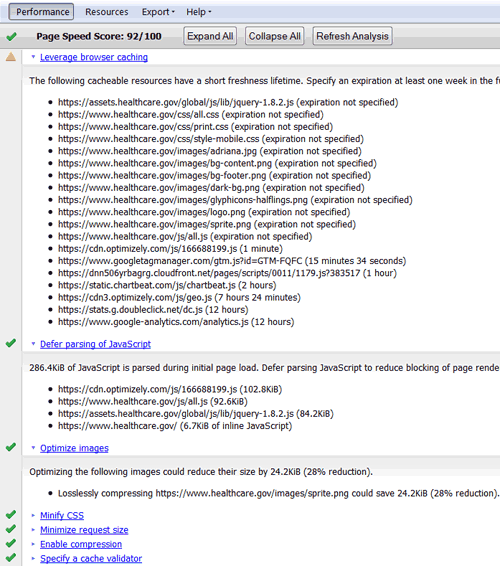This screenshot has height=566, width=500.
Task: Expand the Minimize request size arrow
Action: coord(33,530)
